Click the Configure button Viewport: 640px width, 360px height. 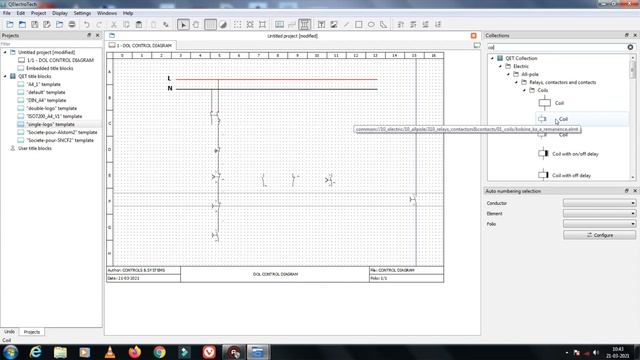point(600,235)
